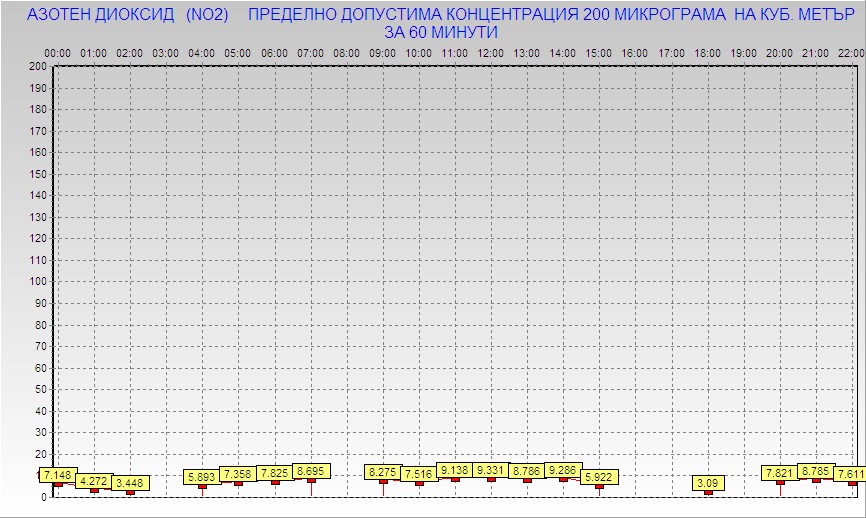Select the 8.275 data label
The image size is (866, 518).
[x=383, y=471]
